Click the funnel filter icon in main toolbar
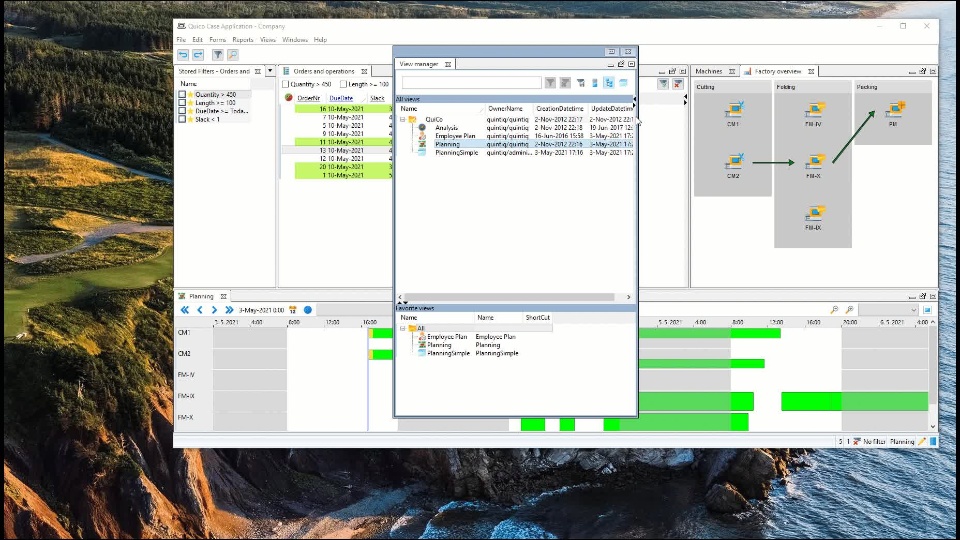The height and width of the screenshot is (540, 960). coord(217,55)
